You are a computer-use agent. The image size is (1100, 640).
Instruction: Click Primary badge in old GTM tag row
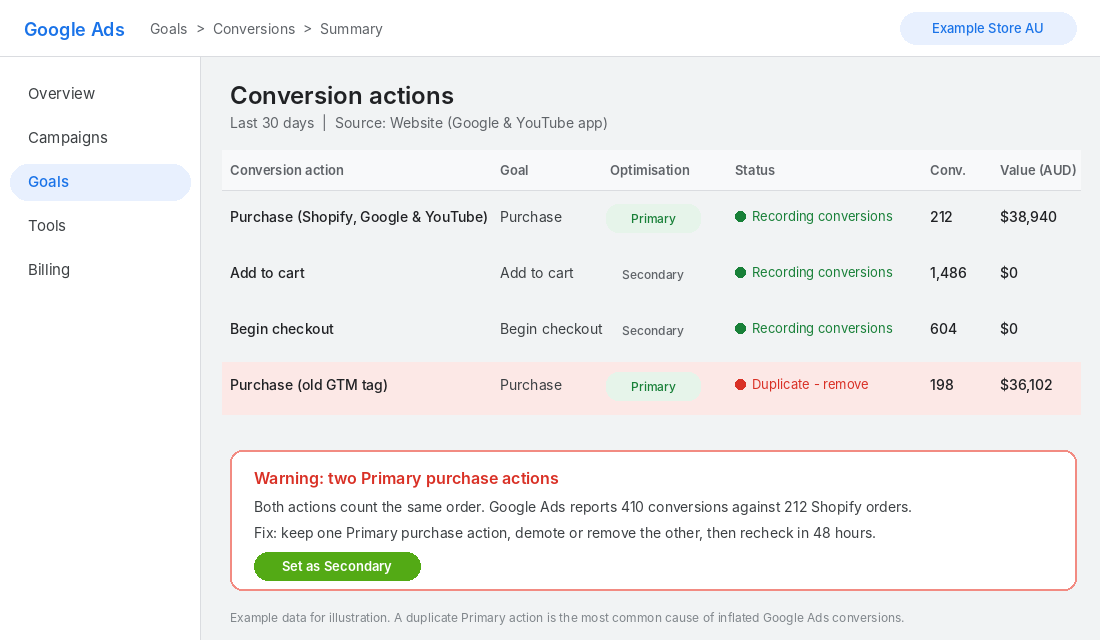[x=653, y=387]
